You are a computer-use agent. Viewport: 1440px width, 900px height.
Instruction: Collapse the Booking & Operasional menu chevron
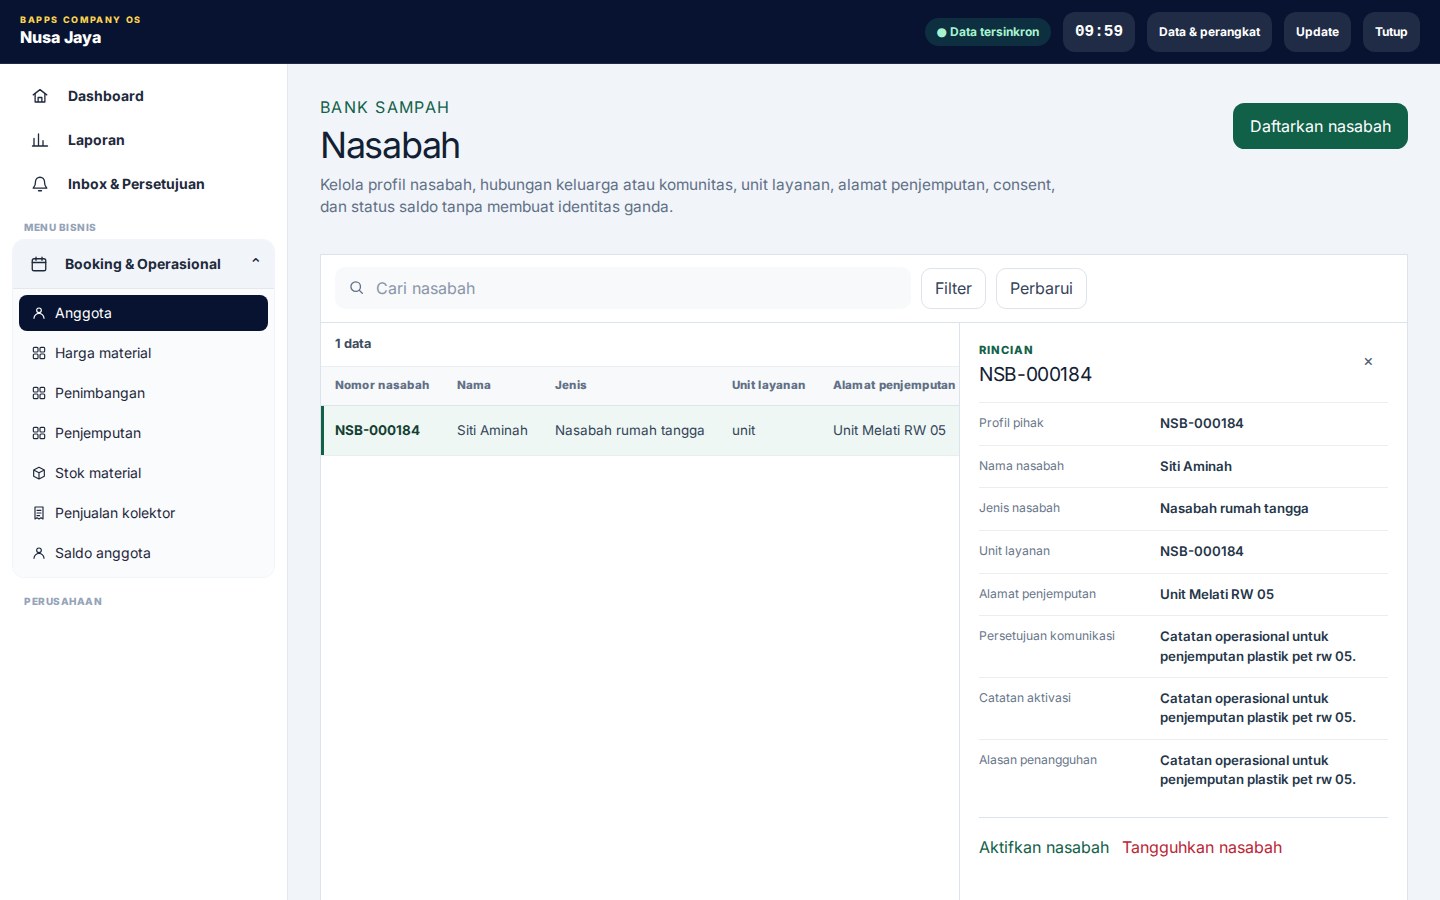(x=256, y=263)
